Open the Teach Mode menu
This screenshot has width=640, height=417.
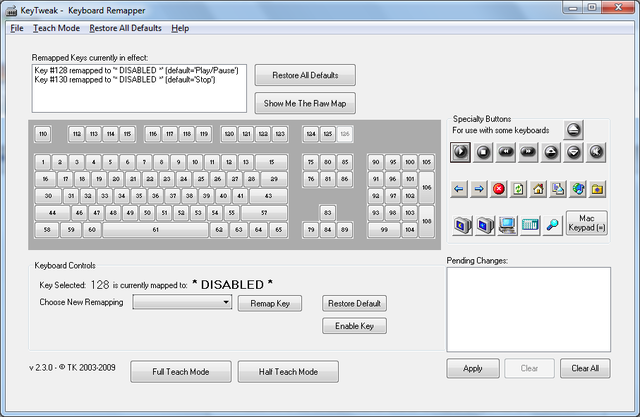click(56, 28)
